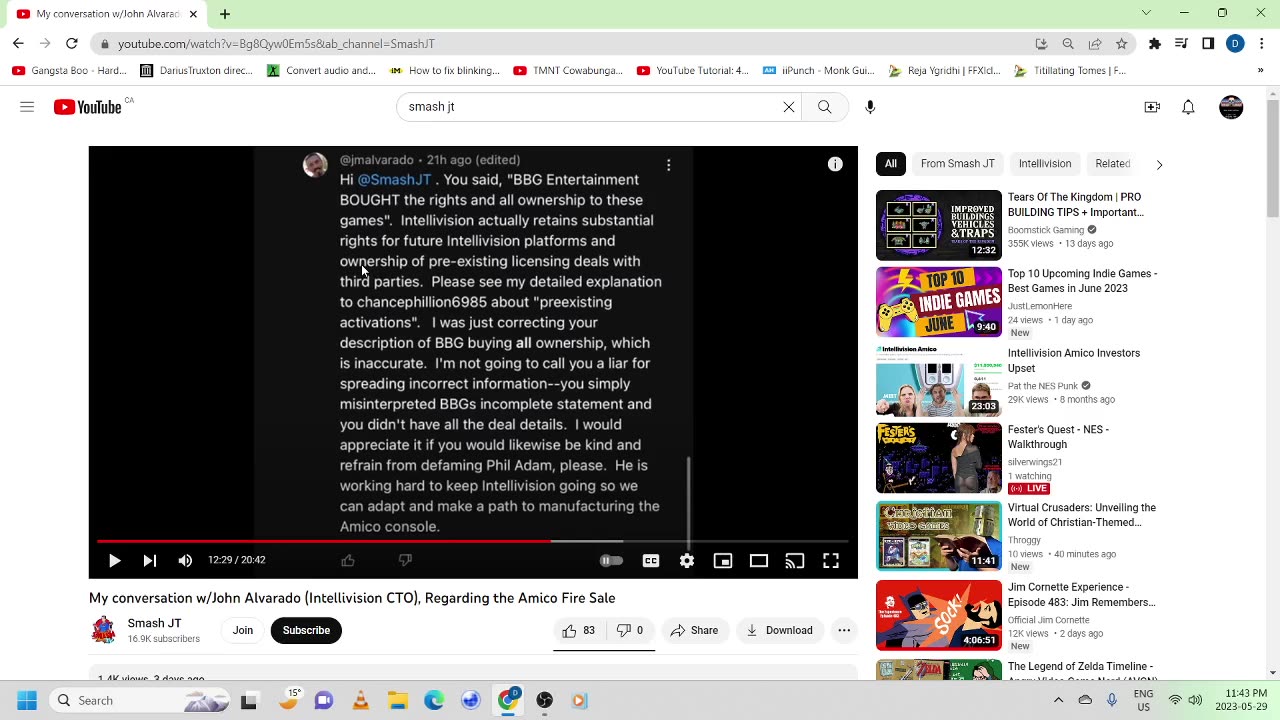
Task: Open Tears Of The Kingdom video thumbnail
Action: tap(939, 225)
